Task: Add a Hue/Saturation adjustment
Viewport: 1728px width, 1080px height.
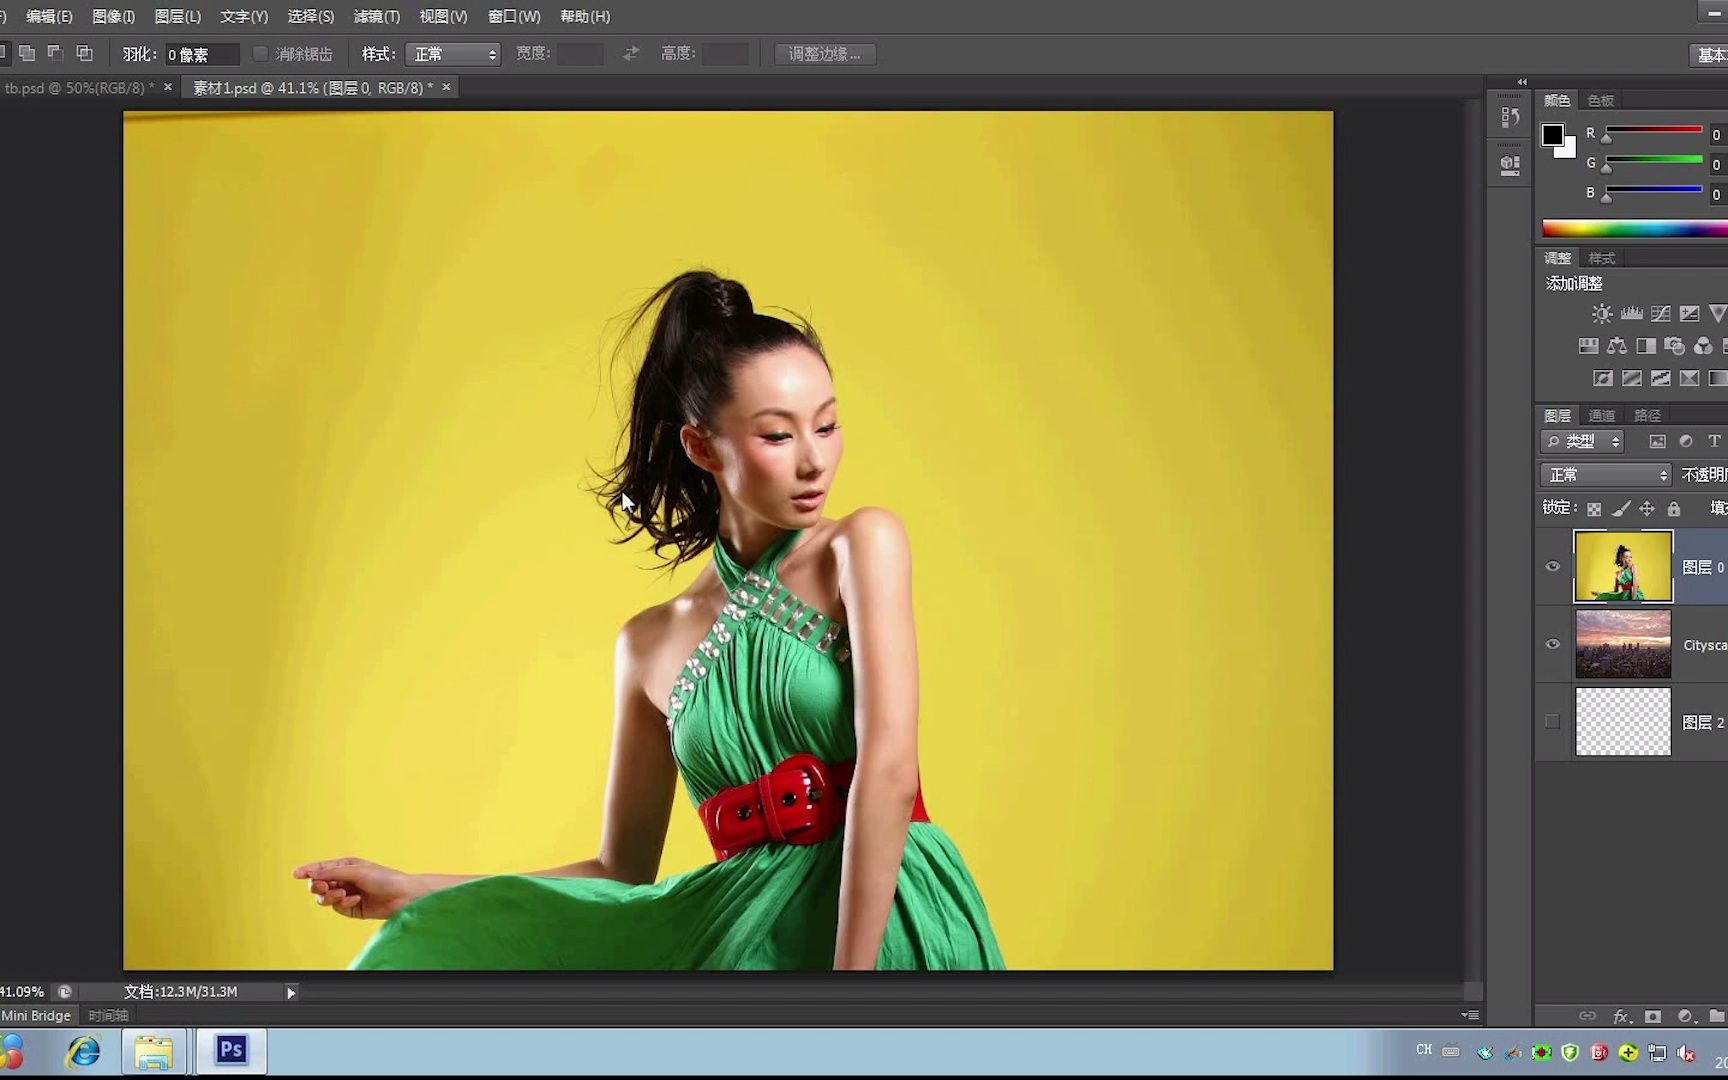Action: click(1588, 346)
